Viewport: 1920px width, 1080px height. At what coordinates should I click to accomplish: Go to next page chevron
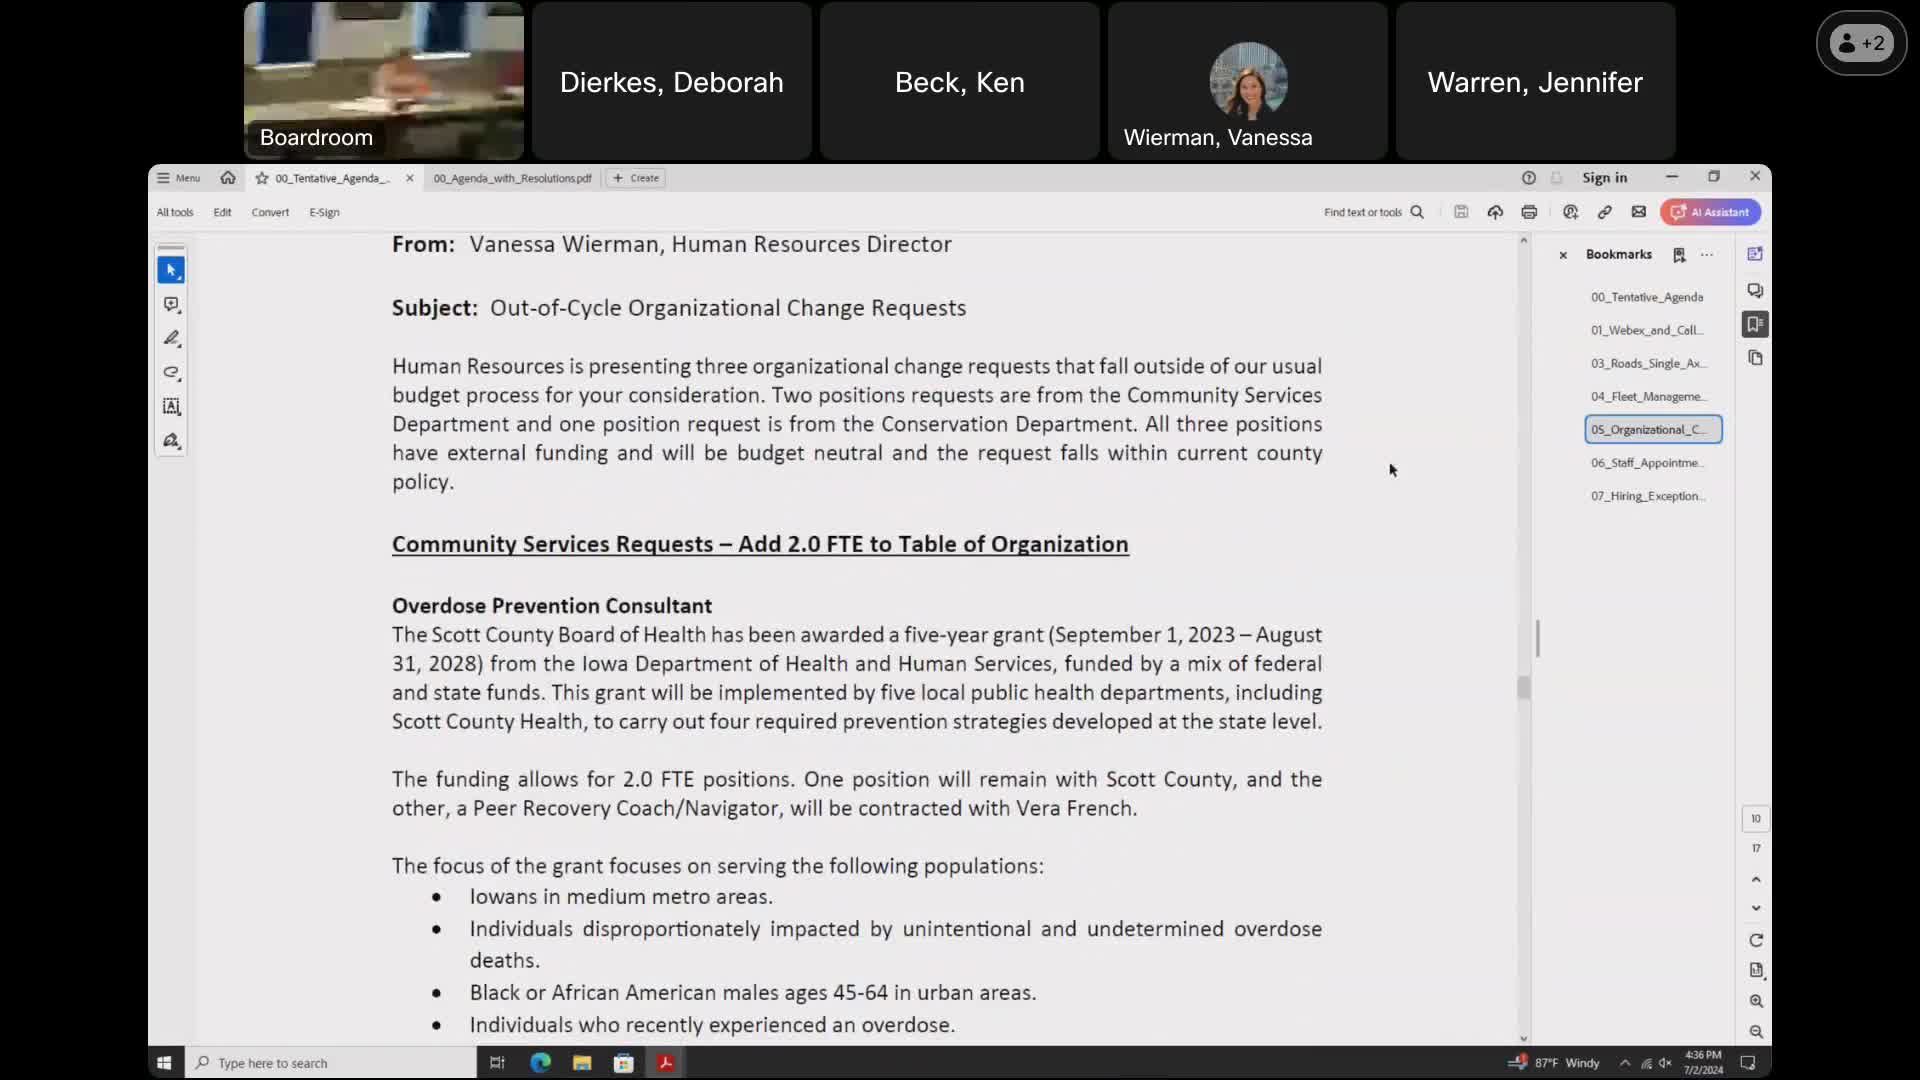click(1756, 909)
